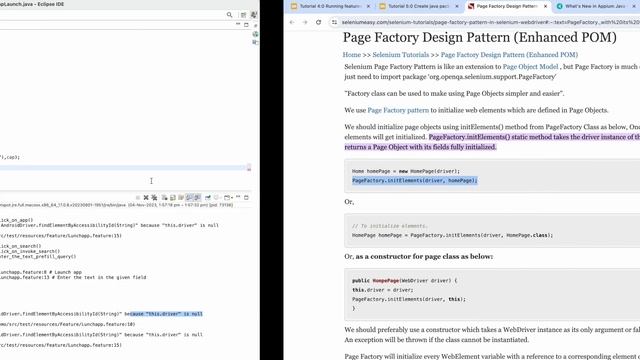The width and height of the screenshot is (640, 360).
Task: Minimize the Console view
Action: point(238,197)
